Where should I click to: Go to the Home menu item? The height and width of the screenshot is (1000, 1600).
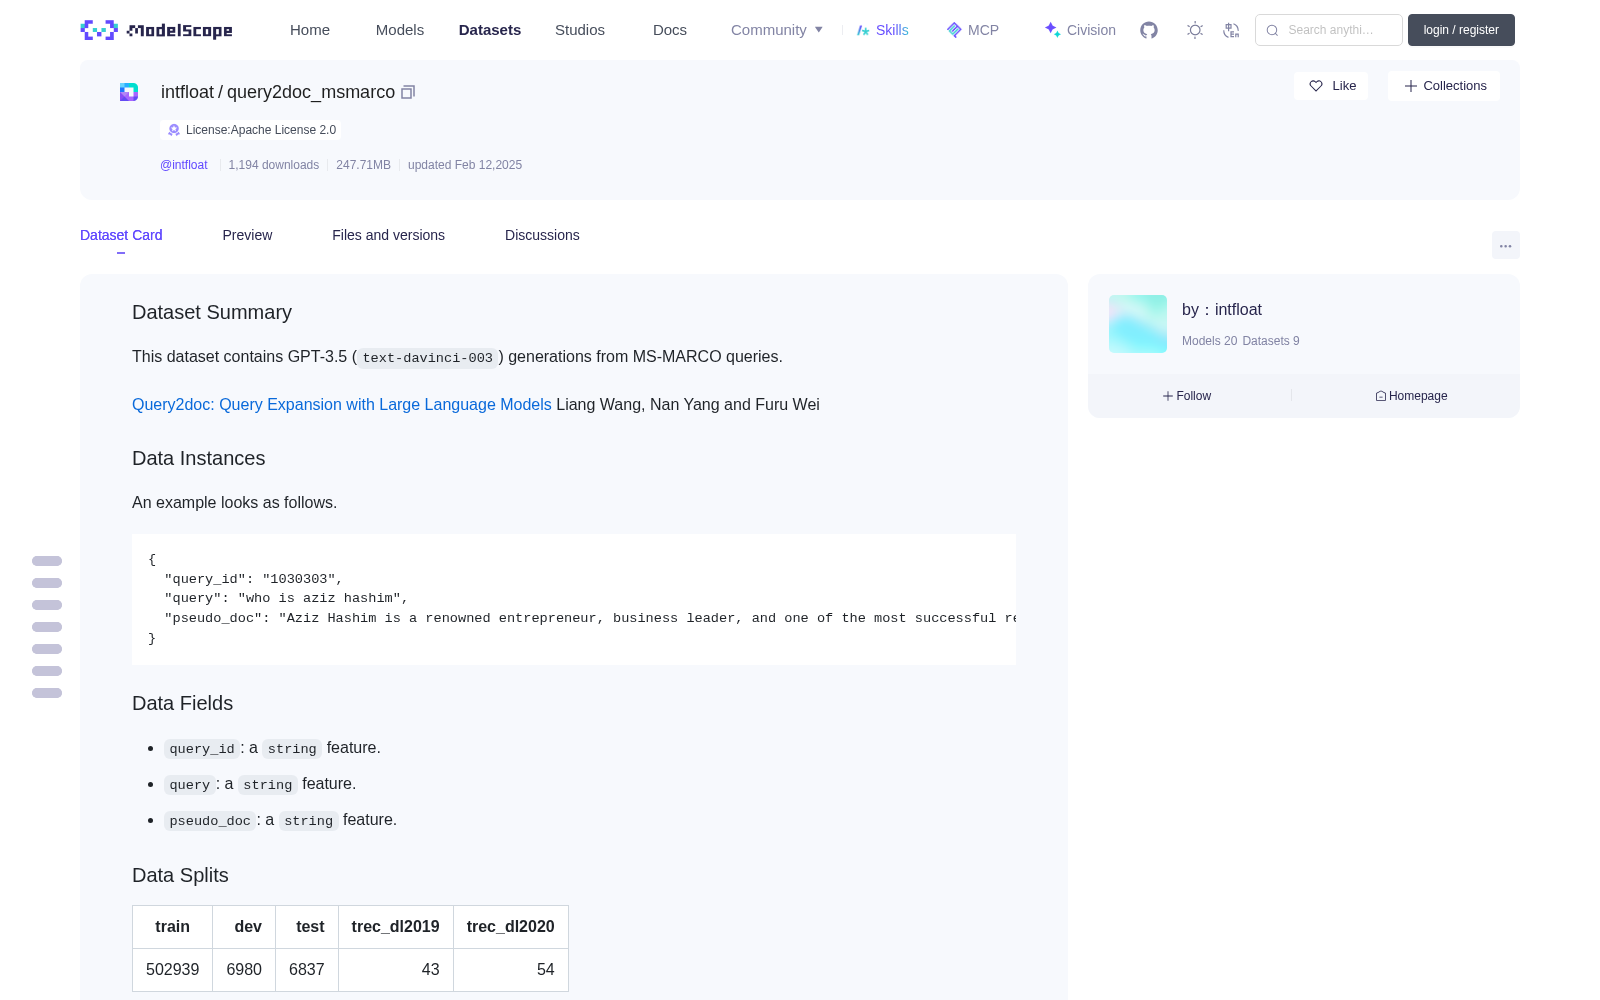[x=310, y=30]
